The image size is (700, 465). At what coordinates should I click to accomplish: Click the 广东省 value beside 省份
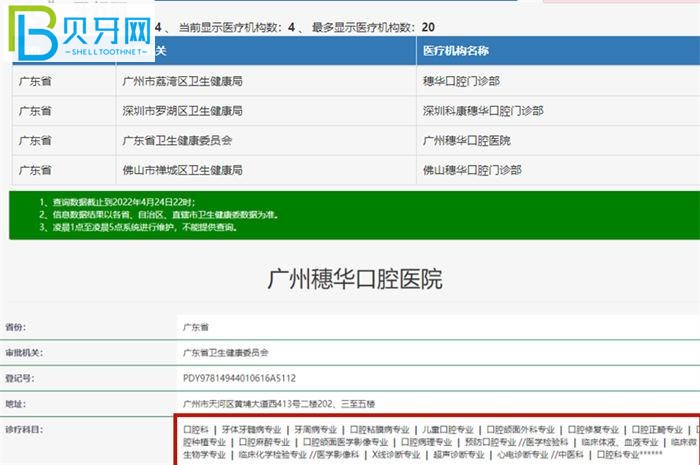(196, 327)
